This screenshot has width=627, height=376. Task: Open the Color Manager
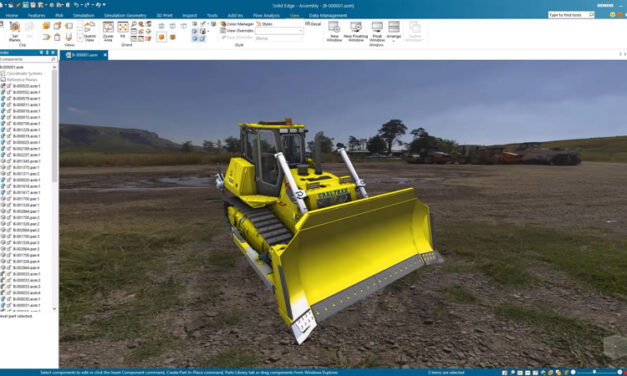point(237,24)
